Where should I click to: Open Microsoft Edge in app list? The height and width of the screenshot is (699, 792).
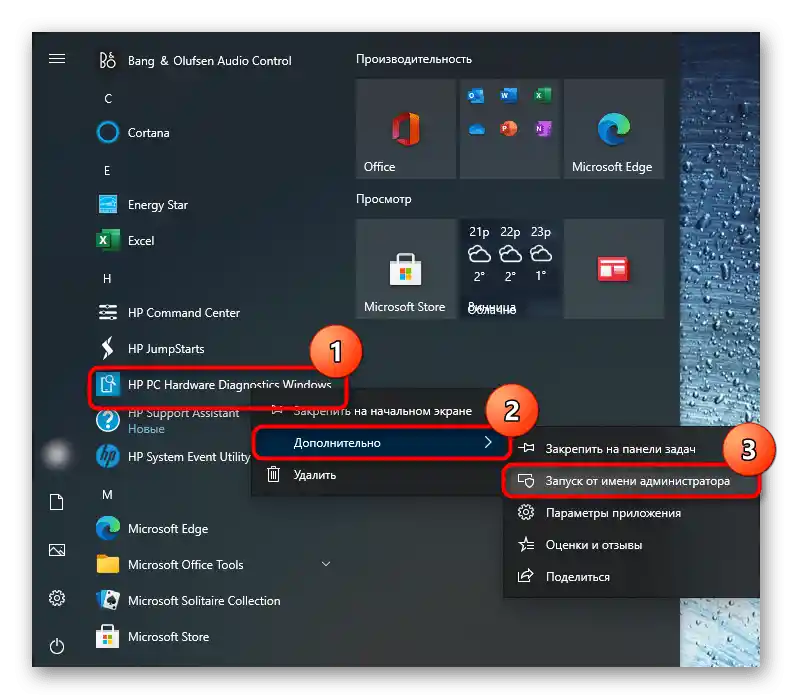[152, 528]
